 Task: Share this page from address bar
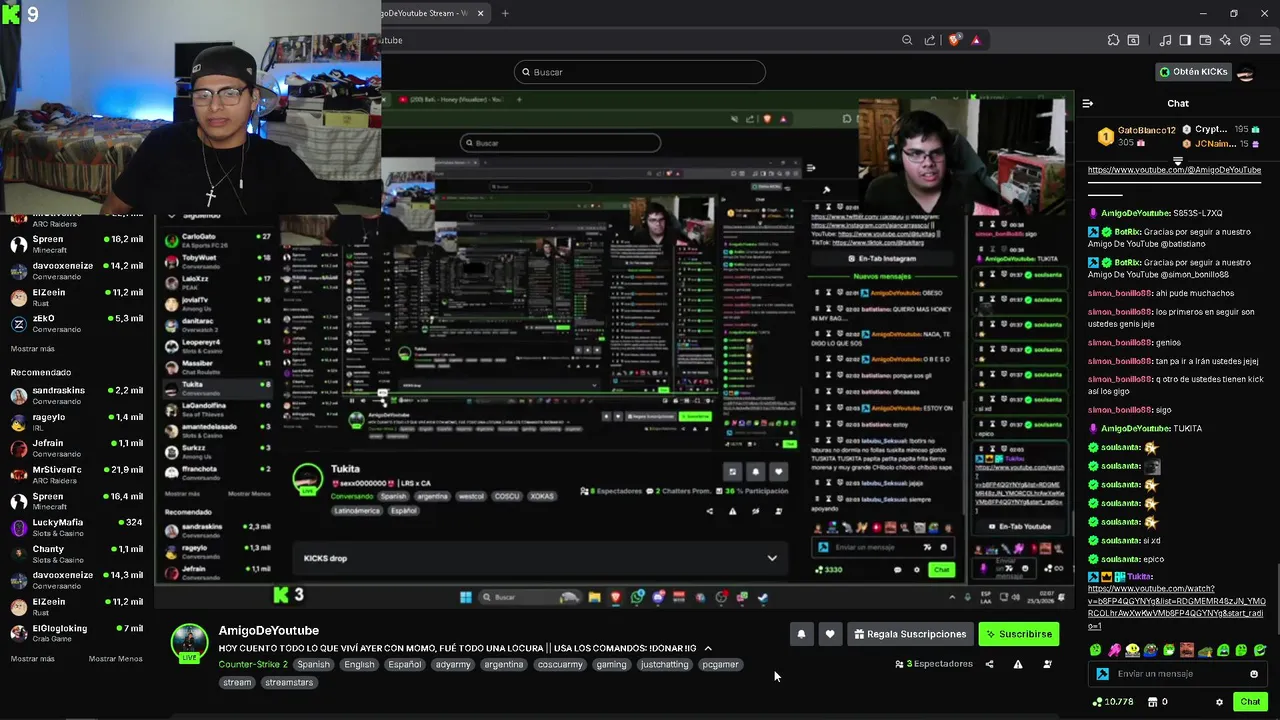930,40
